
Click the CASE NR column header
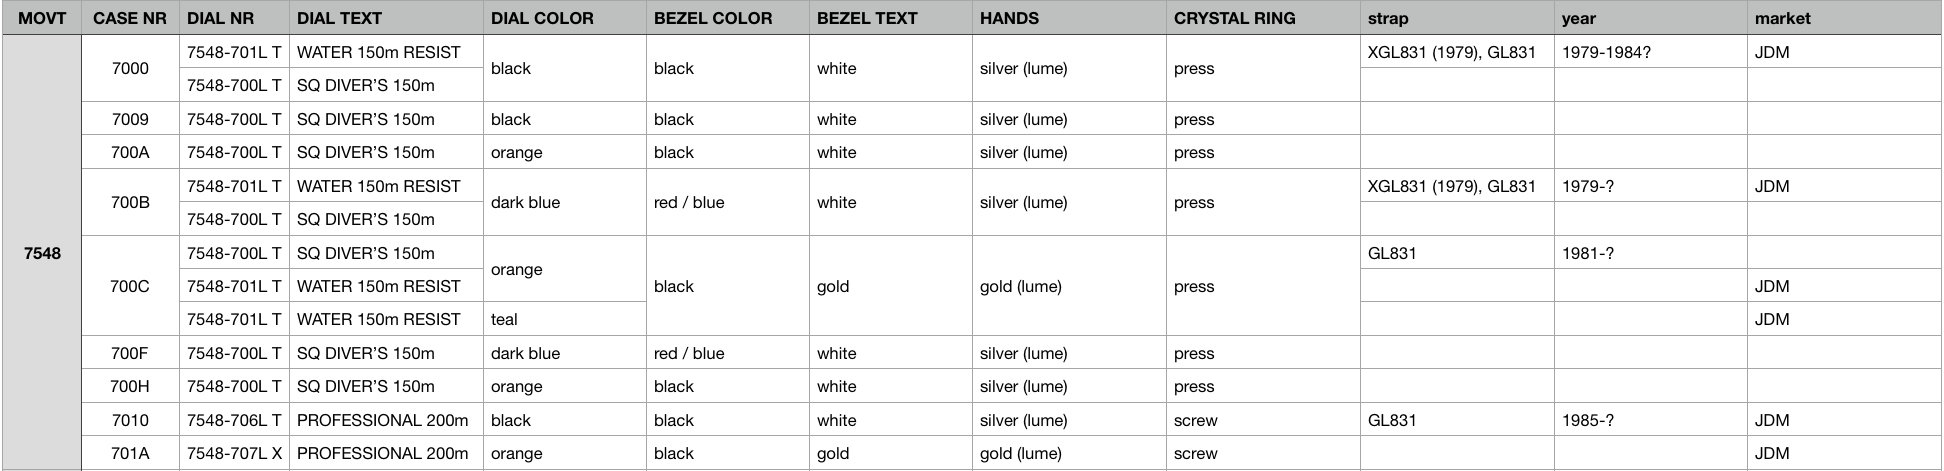coord(130,18)
